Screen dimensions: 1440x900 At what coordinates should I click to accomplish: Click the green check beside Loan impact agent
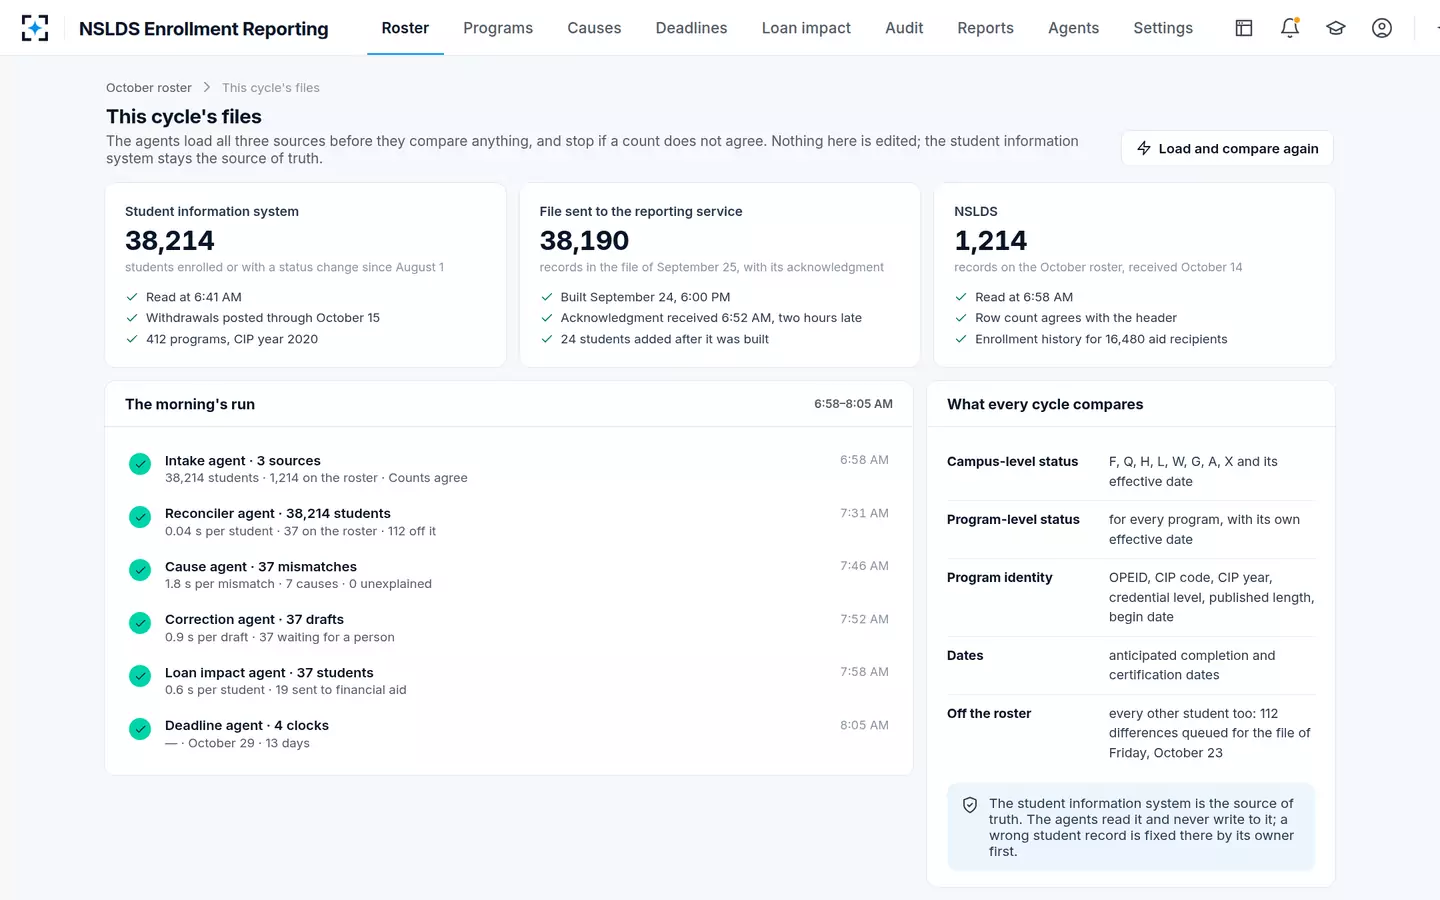(140, 676)
